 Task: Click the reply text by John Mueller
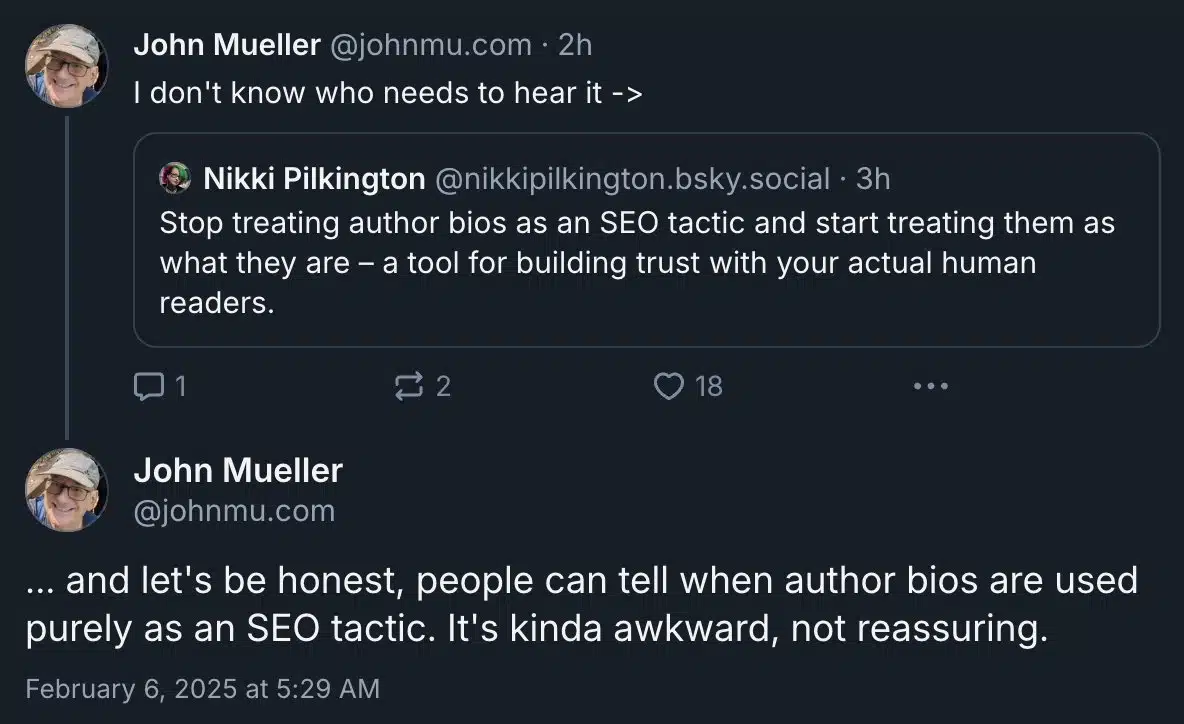(584, 602)
